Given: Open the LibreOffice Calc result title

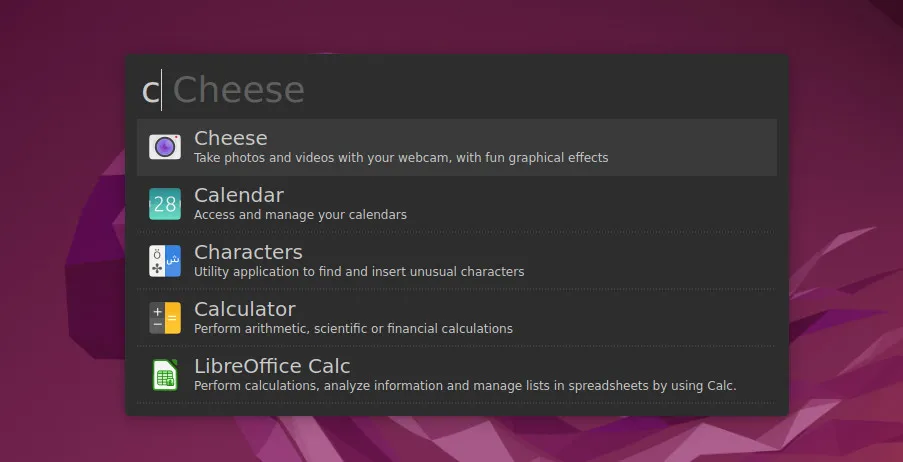Looking at the screenshot, I should [x=272, y=366].
